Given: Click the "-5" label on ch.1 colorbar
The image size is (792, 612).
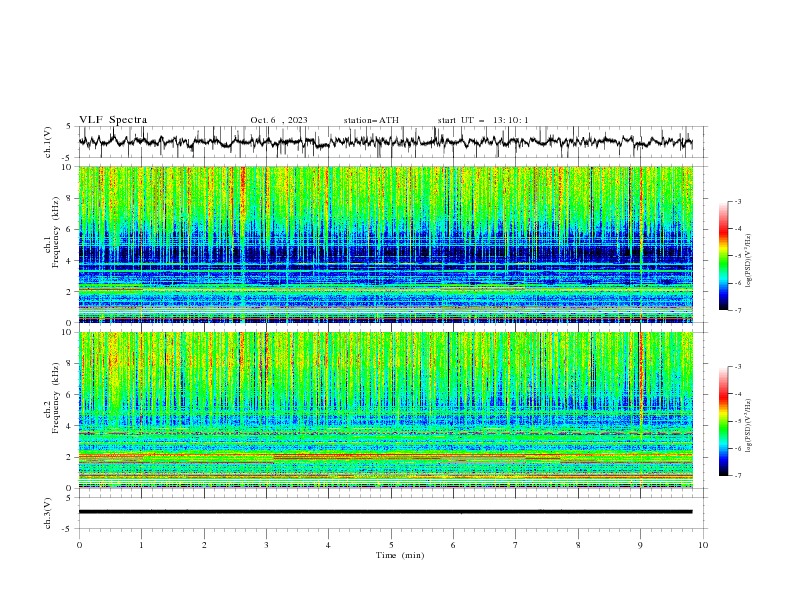Looking at the screenshot, I should tap(738, 256).
